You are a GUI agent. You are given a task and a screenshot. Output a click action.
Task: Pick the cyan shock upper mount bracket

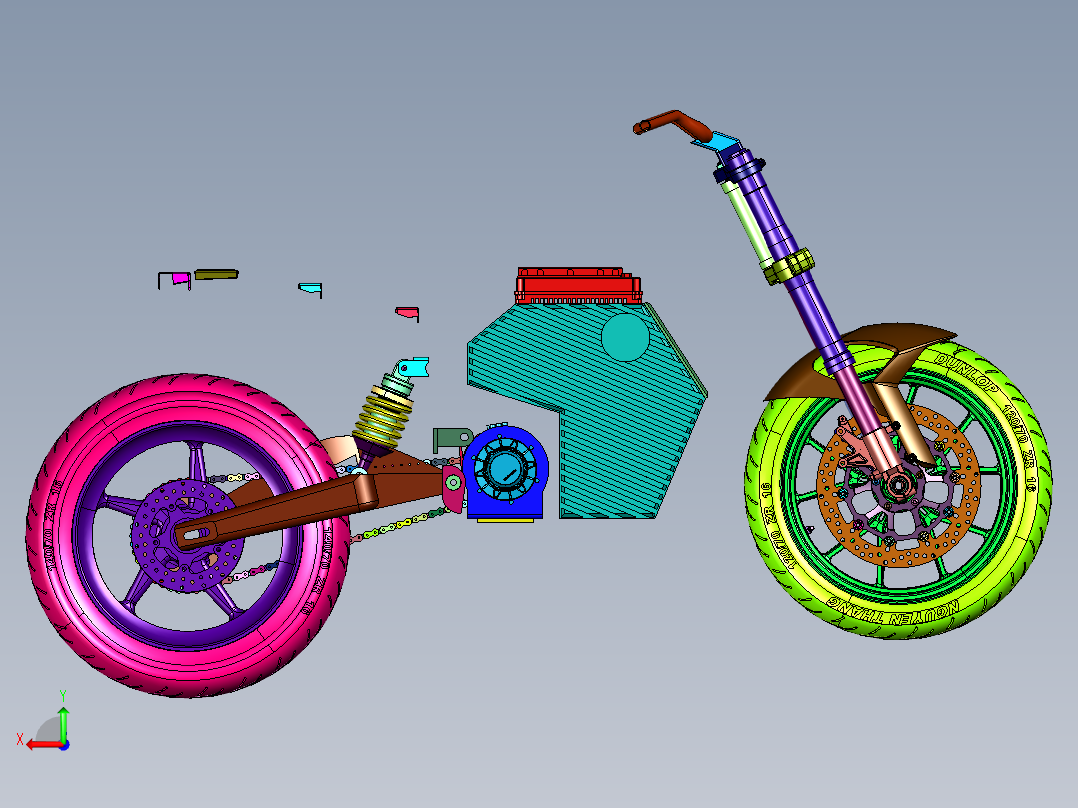415,367
